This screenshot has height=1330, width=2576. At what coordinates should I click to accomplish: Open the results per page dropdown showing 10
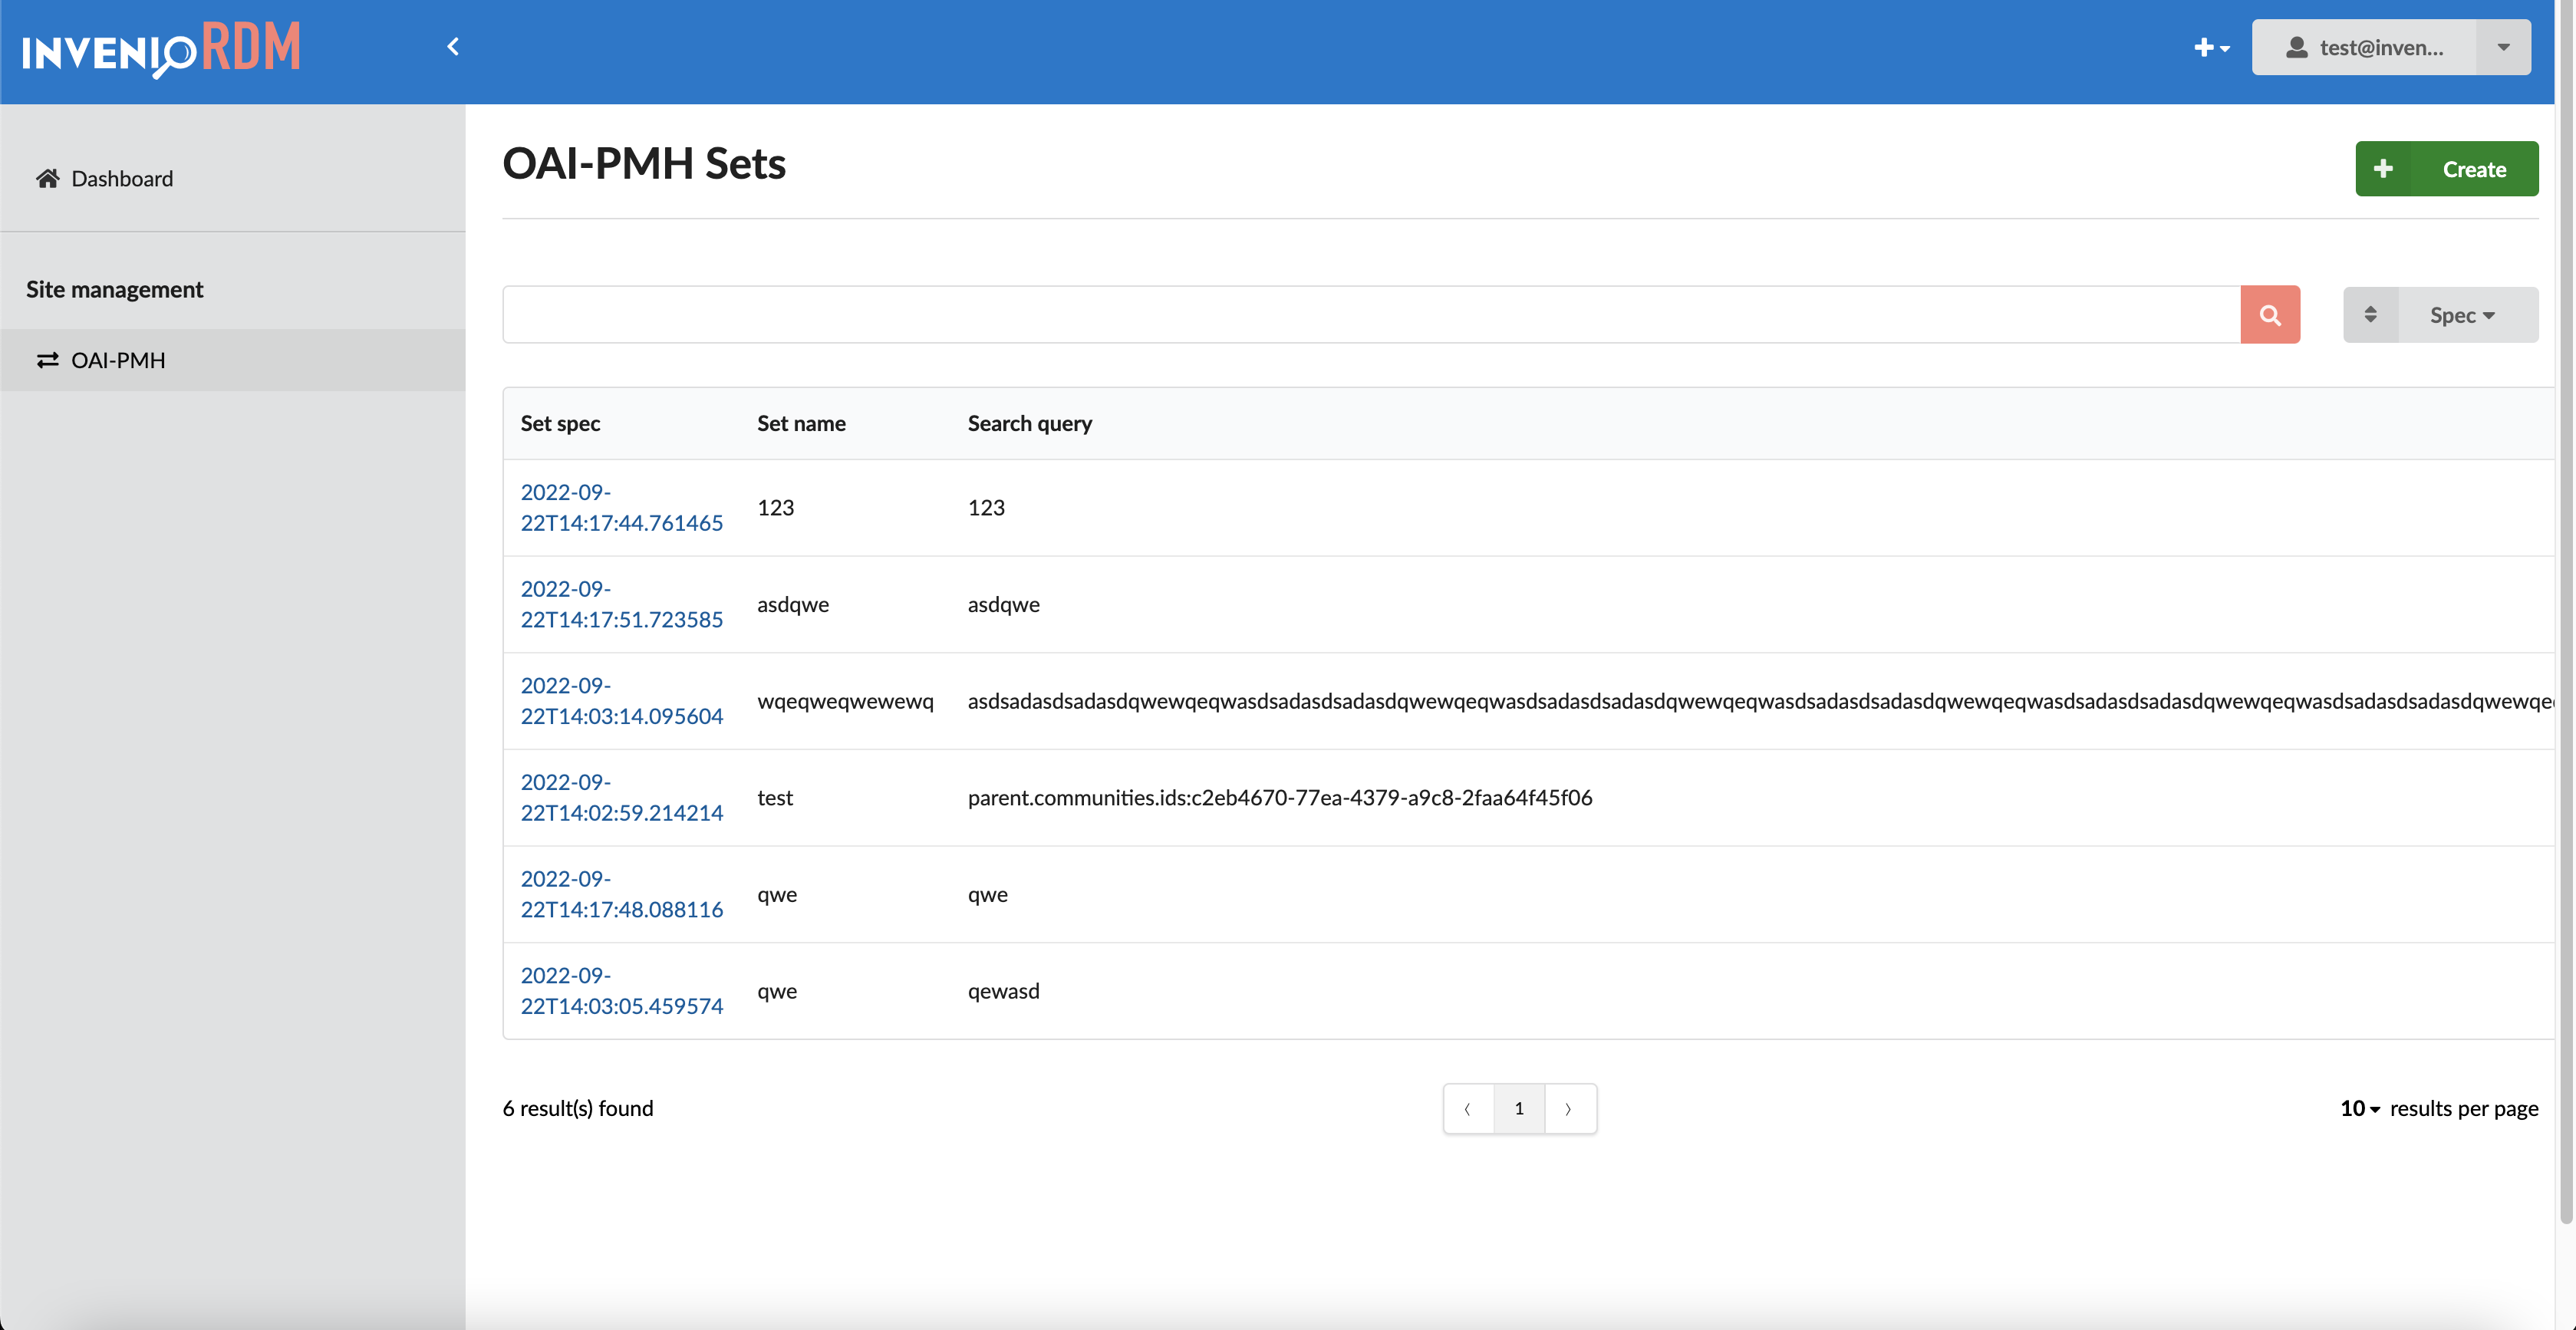[x=2357, y=1108]
